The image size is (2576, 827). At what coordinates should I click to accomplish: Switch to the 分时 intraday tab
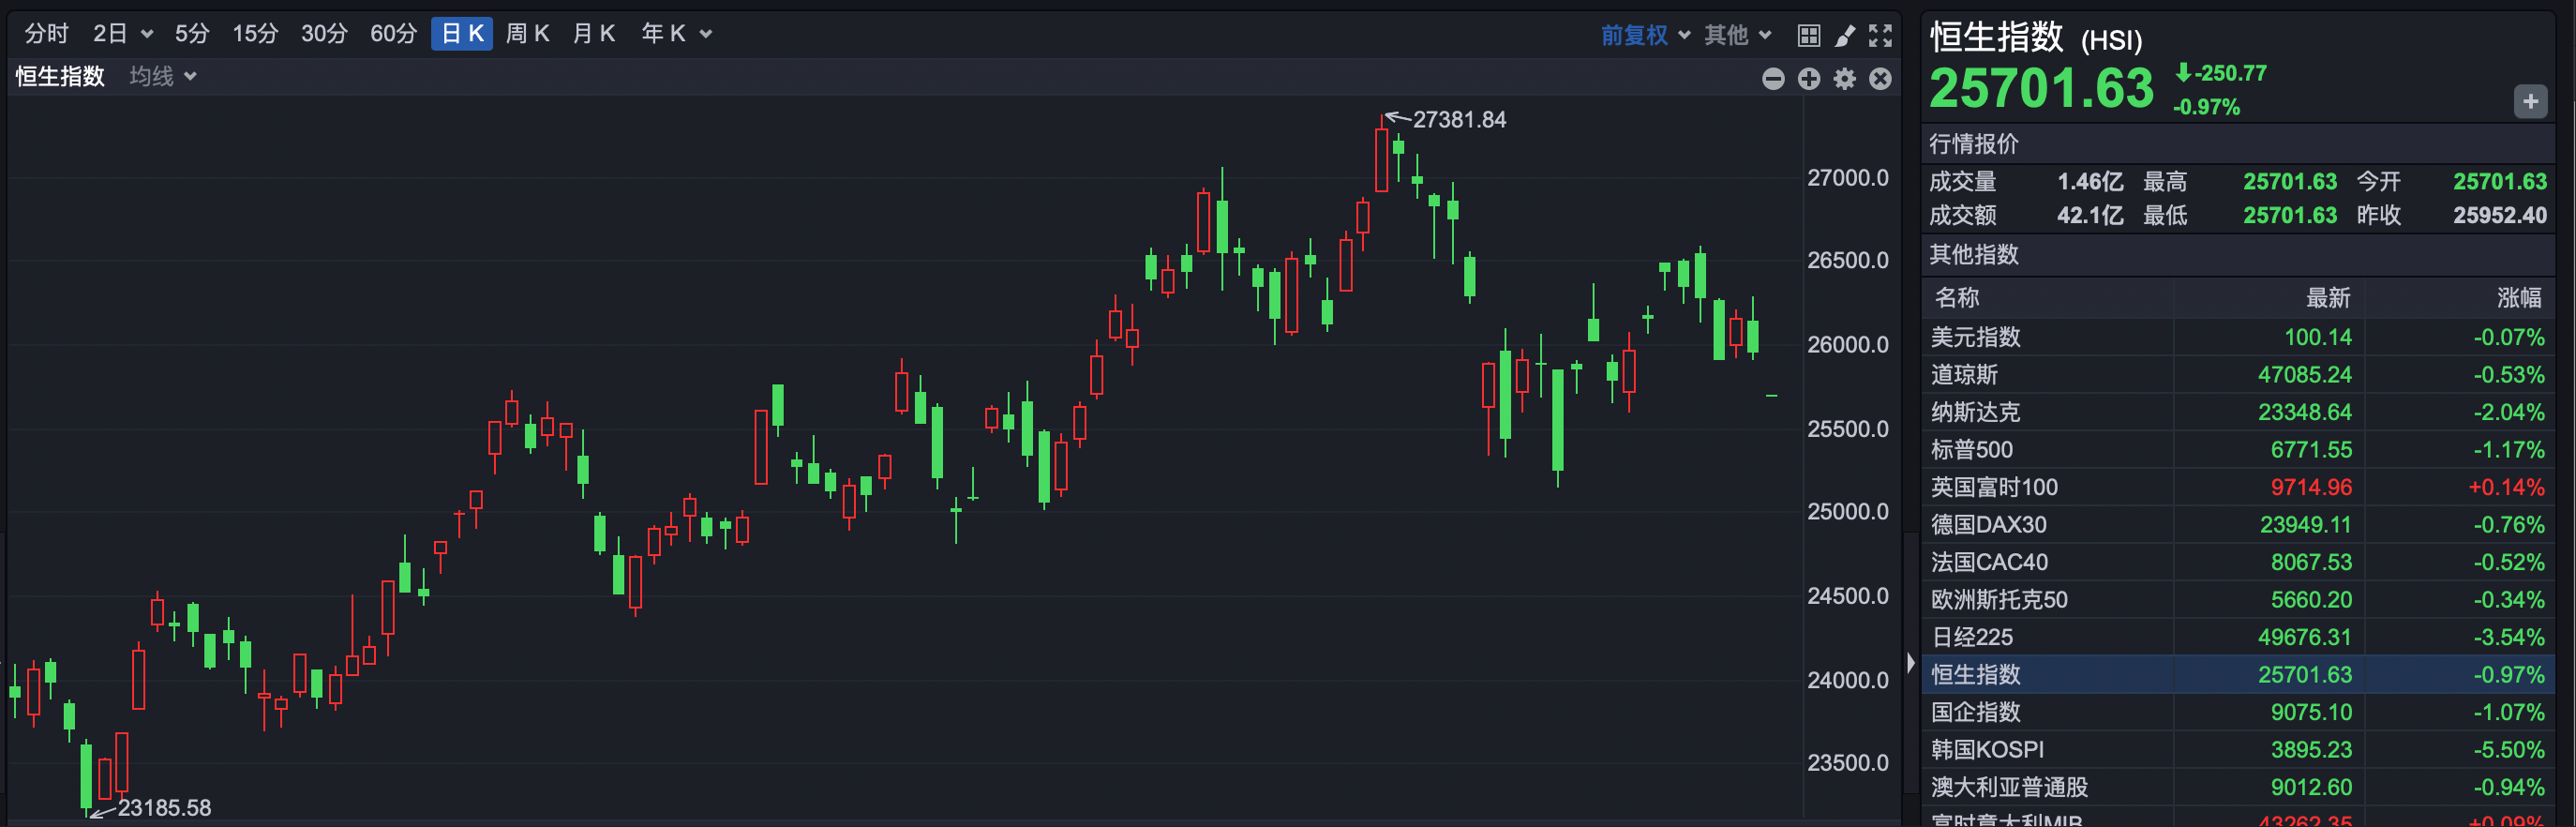click(46, 34)
